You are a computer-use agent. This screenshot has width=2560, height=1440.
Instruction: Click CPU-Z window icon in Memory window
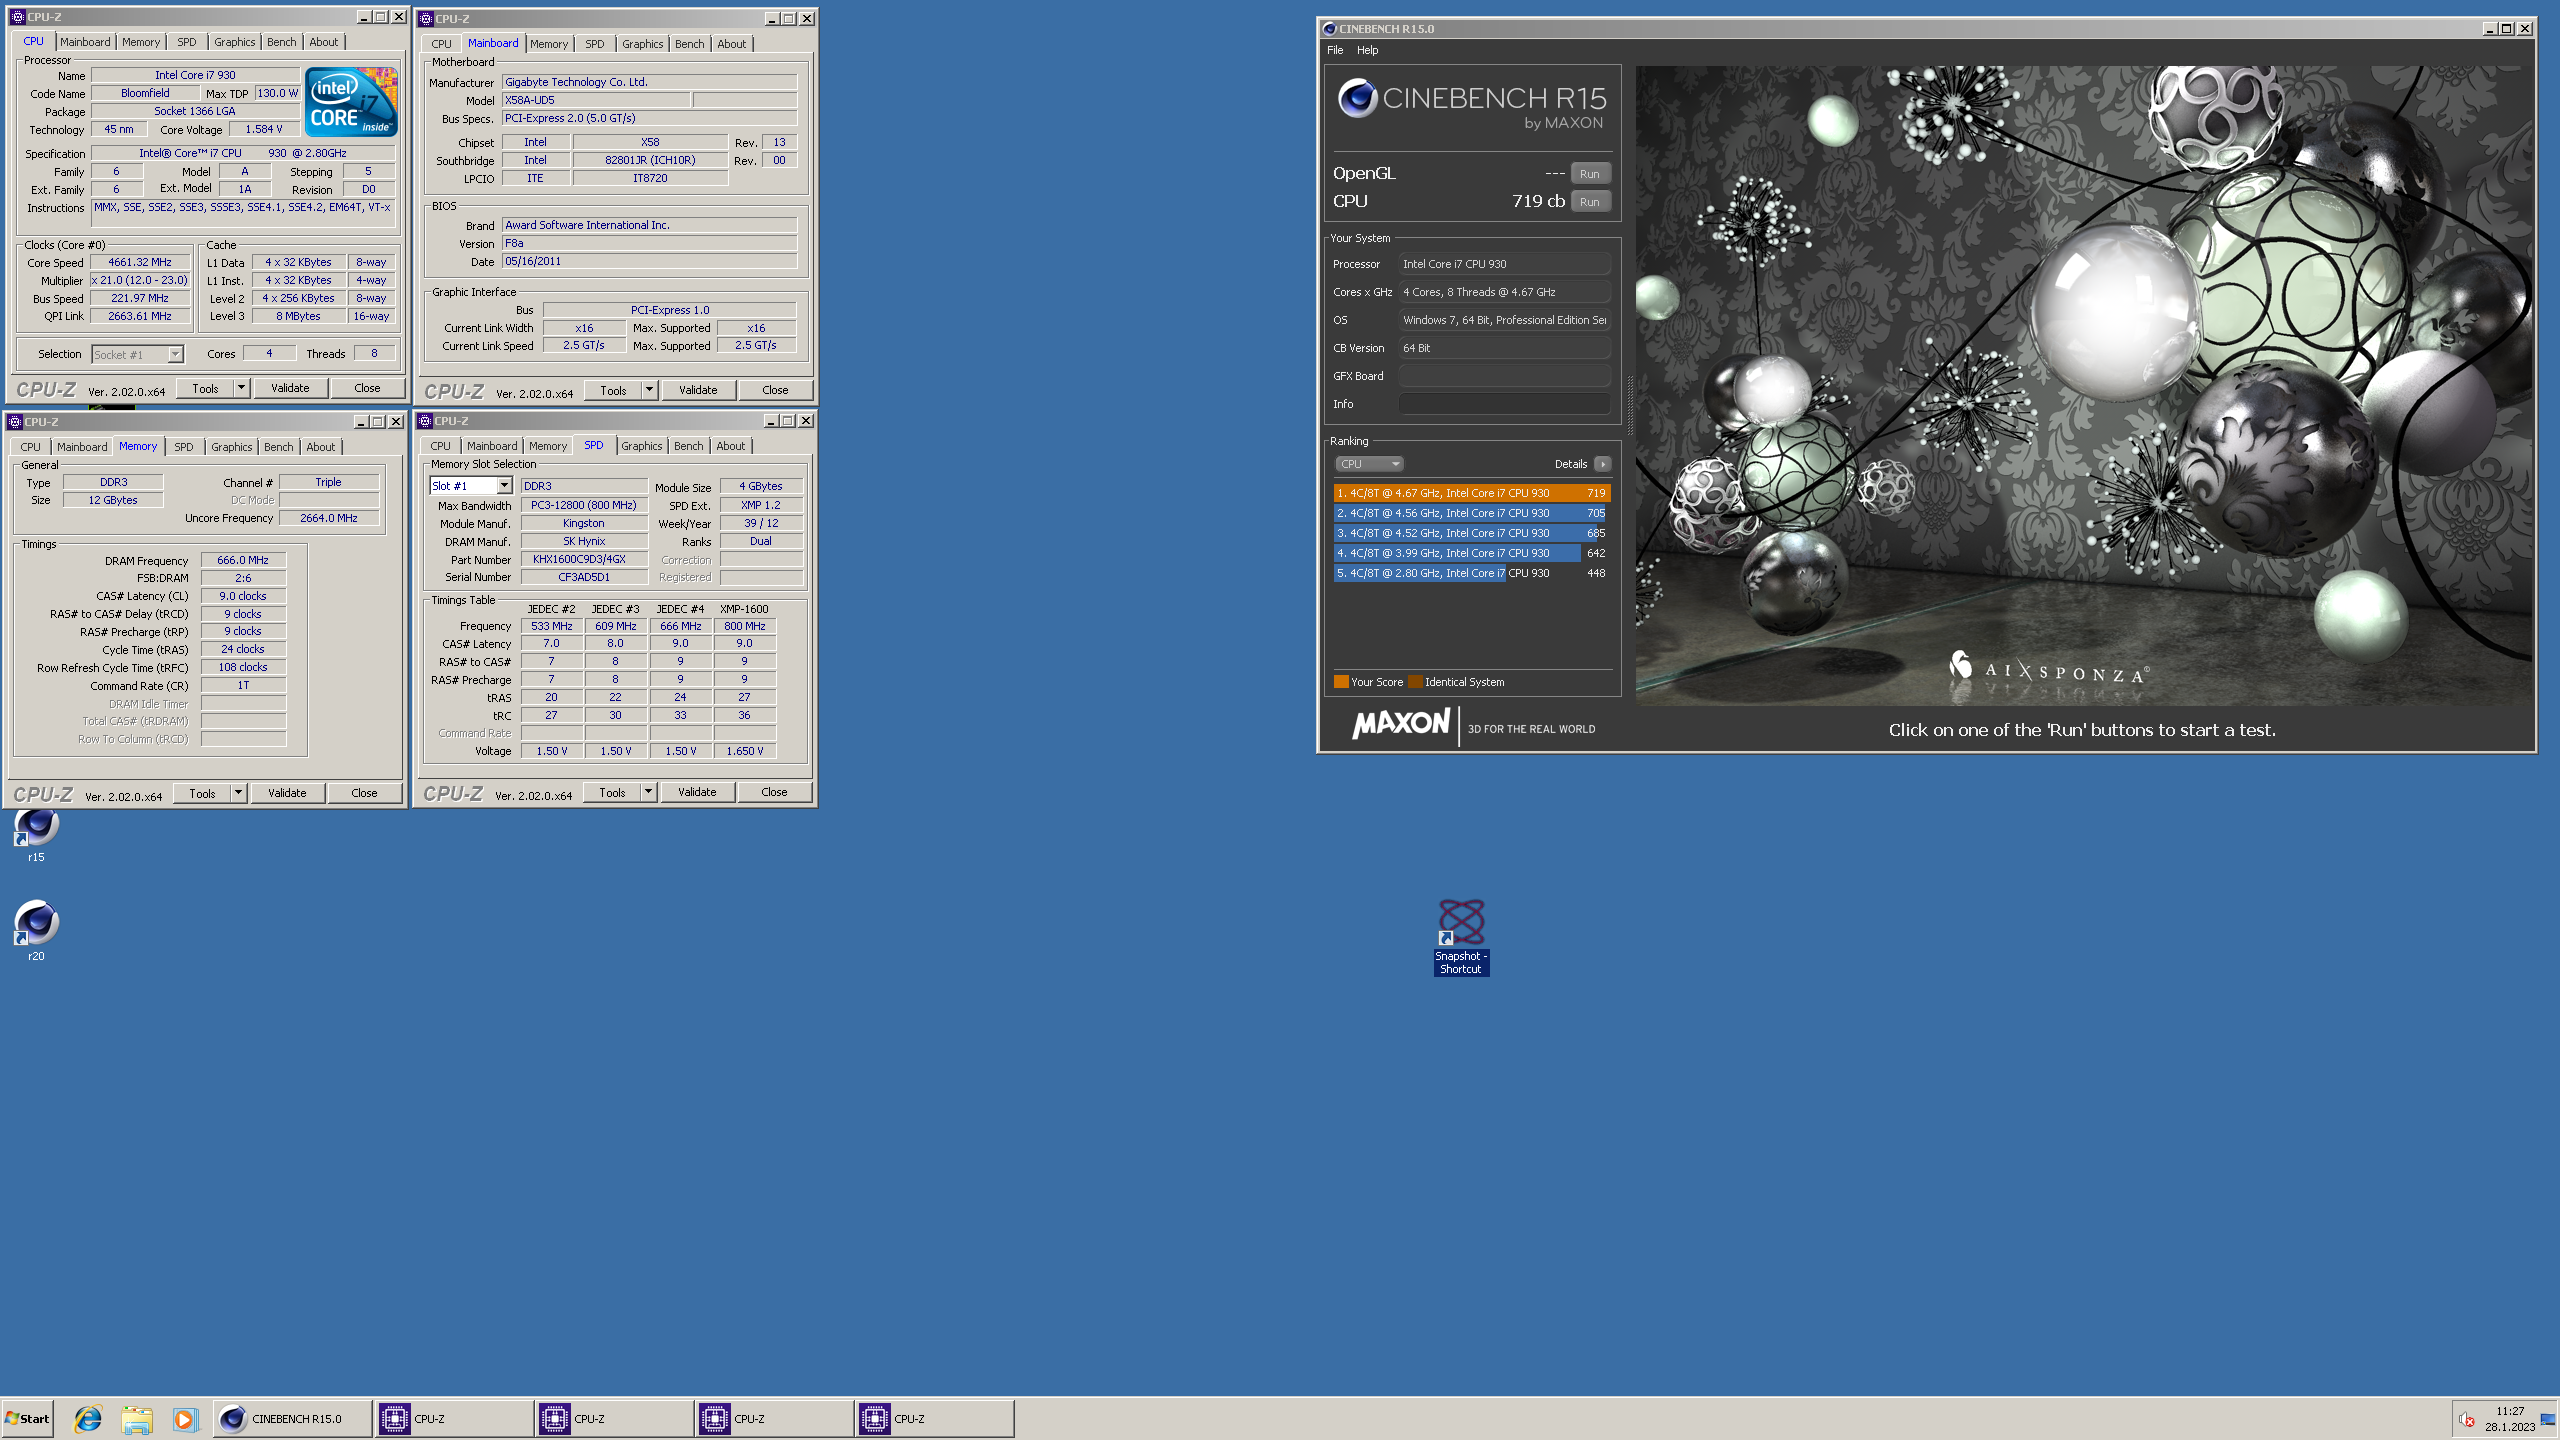14,422
